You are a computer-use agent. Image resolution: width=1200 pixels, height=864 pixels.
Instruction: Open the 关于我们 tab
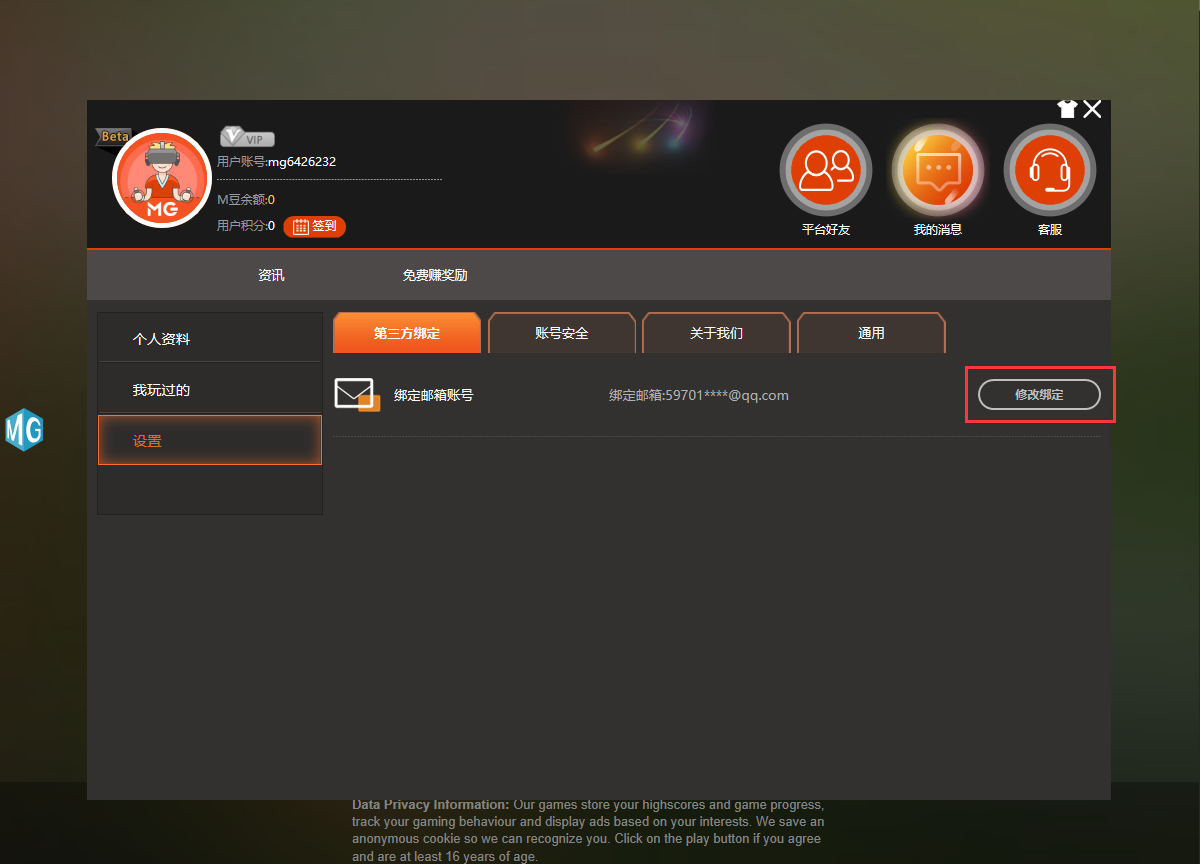pyautogui.click(x=716, y=333)
